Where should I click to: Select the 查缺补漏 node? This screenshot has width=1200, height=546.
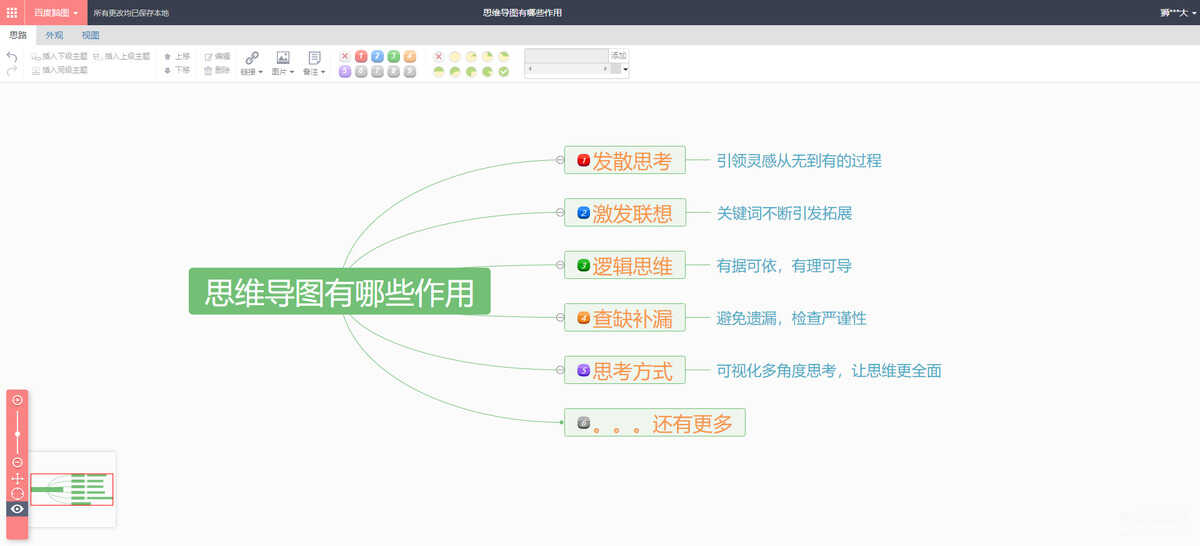coord(625,318)
